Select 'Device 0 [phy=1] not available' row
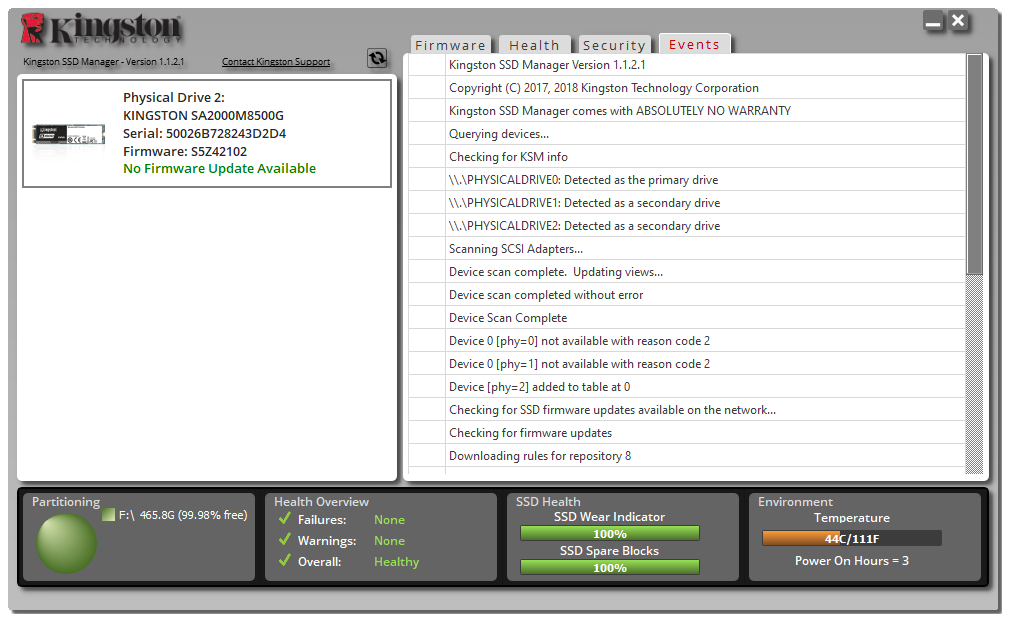Screen dimensions: 1011x623 687,364
